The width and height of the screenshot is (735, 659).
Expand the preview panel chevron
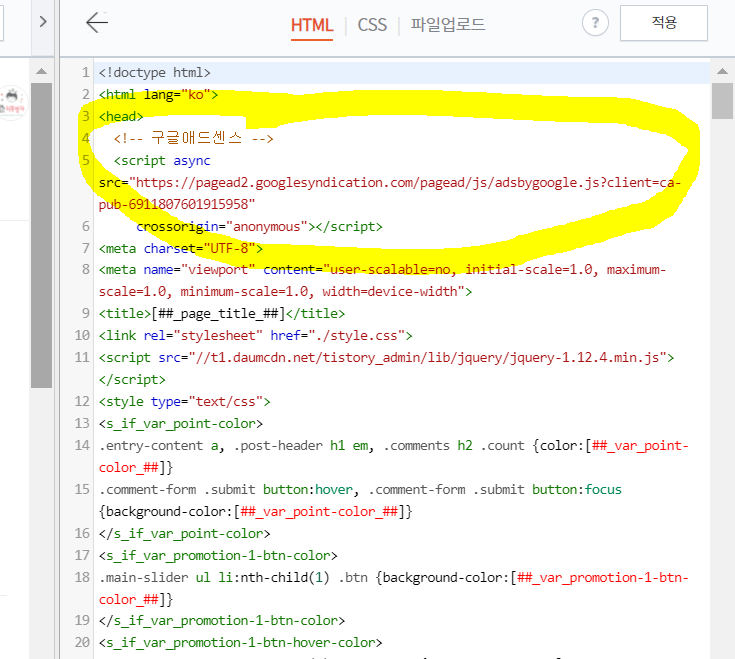[x=43, y=22]
